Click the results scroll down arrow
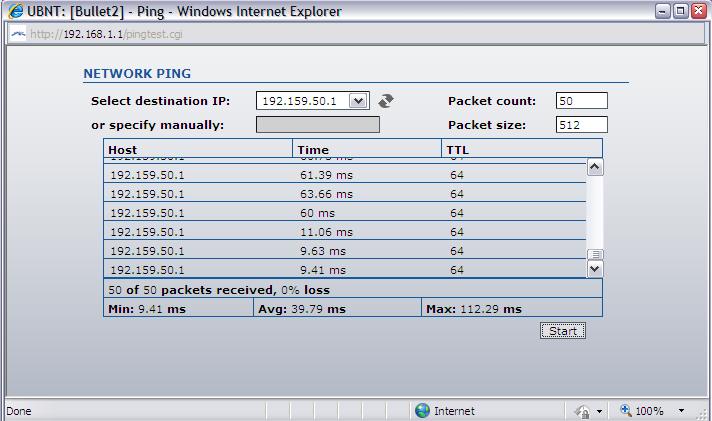The image size is (712, 421). click(x=595, y=269)
